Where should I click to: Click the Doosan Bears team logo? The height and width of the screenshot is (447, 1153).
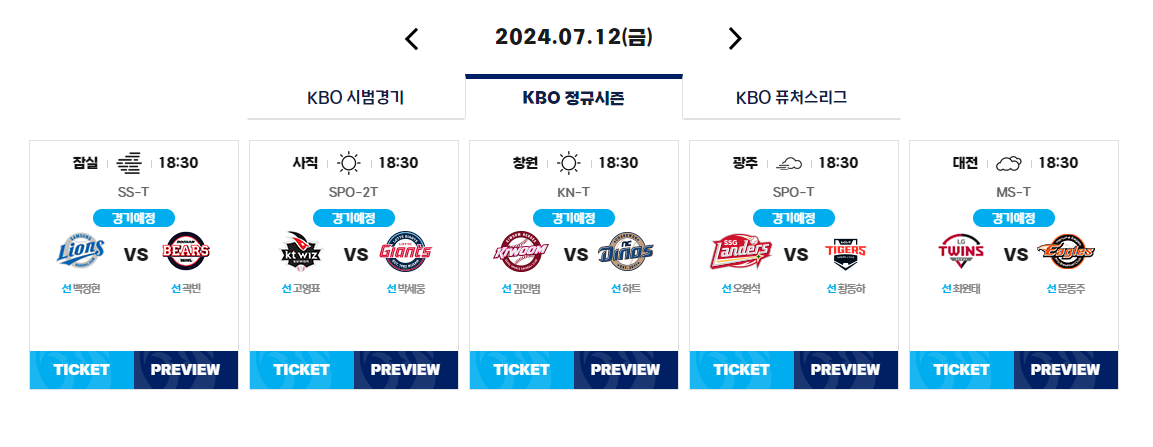[x=188, y=252]
